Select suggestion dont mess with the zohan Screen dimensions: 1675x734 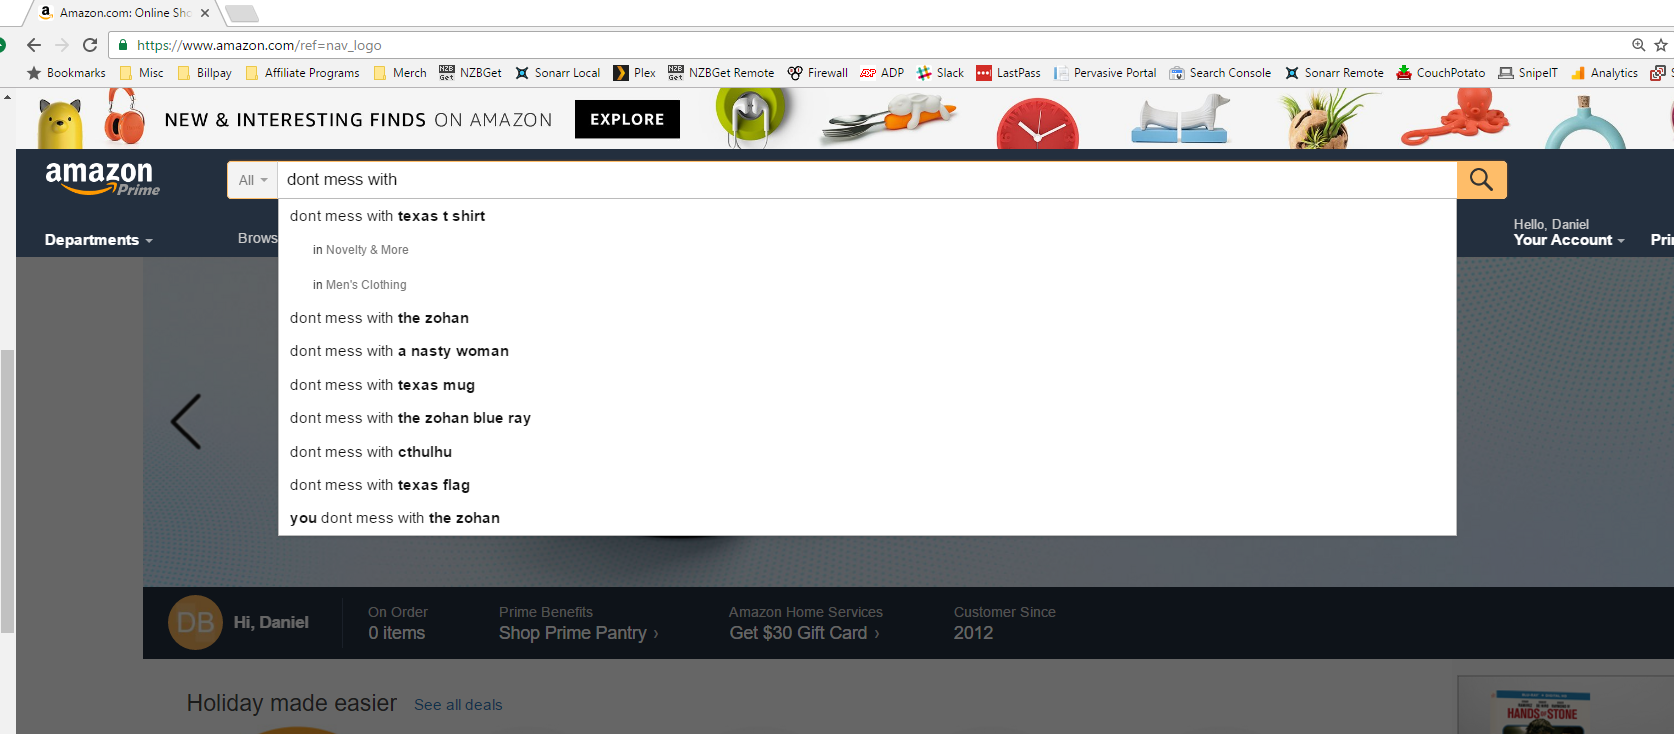(867, 318)
